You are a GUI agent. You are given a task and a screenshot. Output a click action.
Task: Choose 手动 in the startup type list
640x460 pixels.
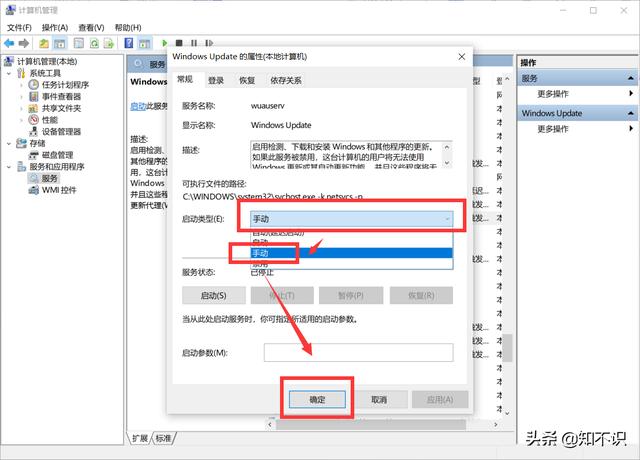[351, 253]
